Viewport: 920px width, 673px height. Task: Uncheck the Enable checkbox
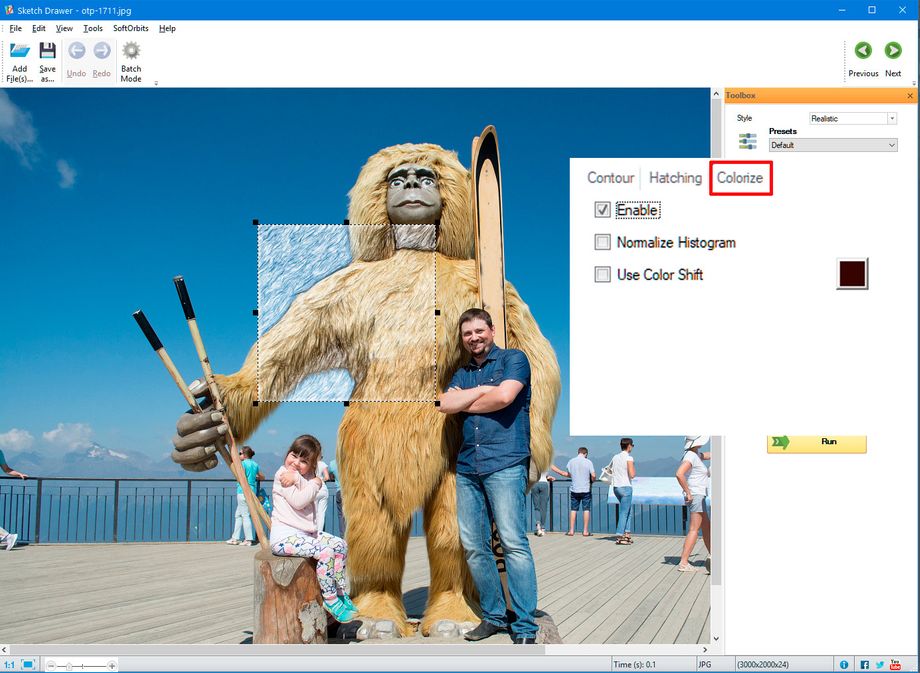pyautogui.click(x=601, y=210)
